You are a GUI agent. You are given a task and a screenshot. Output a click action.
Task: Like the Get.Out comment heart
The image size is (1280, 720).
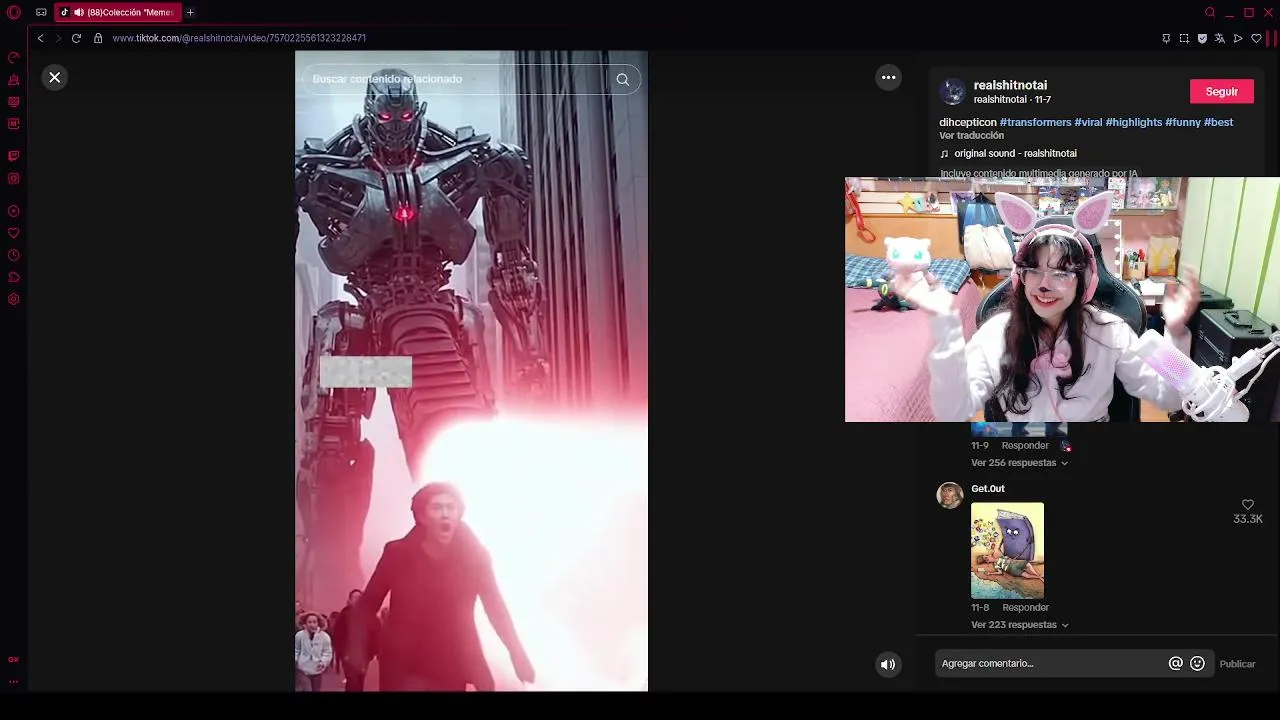tap(1247, 505)
